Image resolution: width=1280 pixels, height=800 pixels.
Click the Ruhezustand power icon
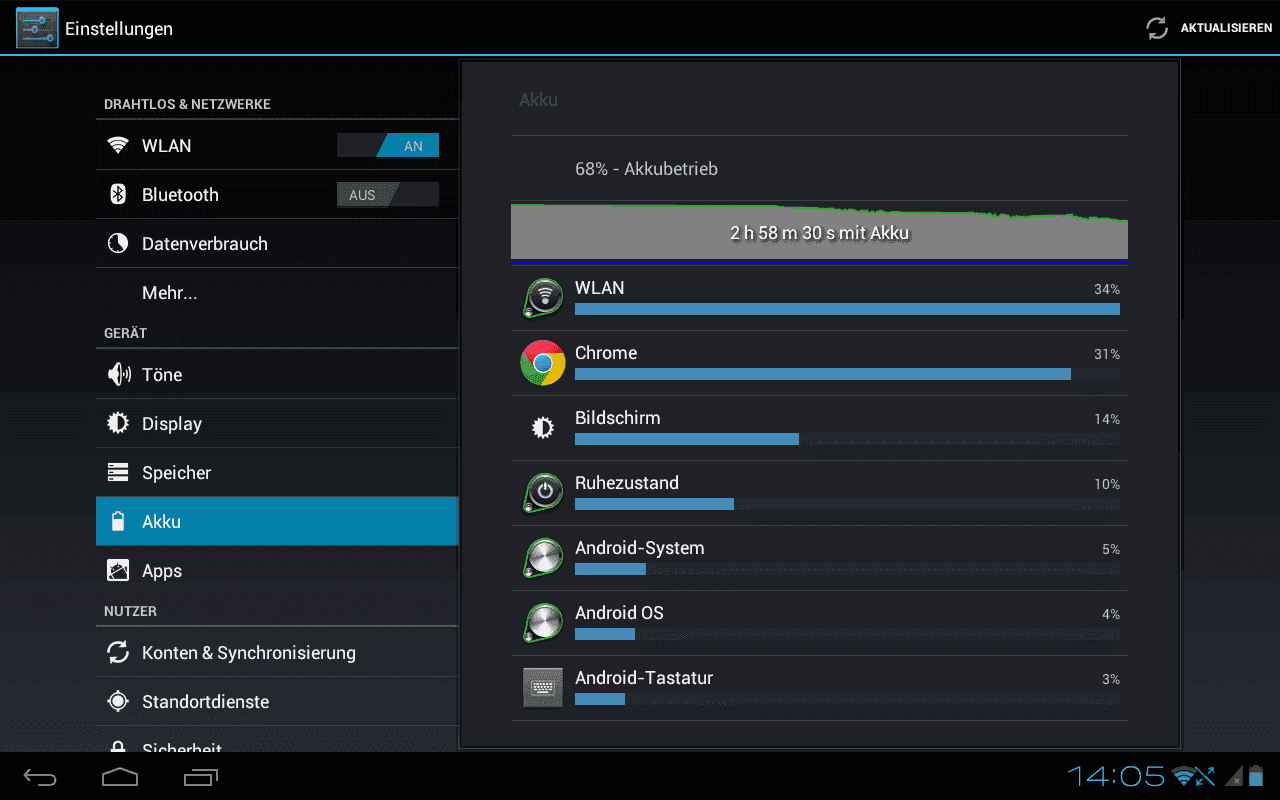543,493
